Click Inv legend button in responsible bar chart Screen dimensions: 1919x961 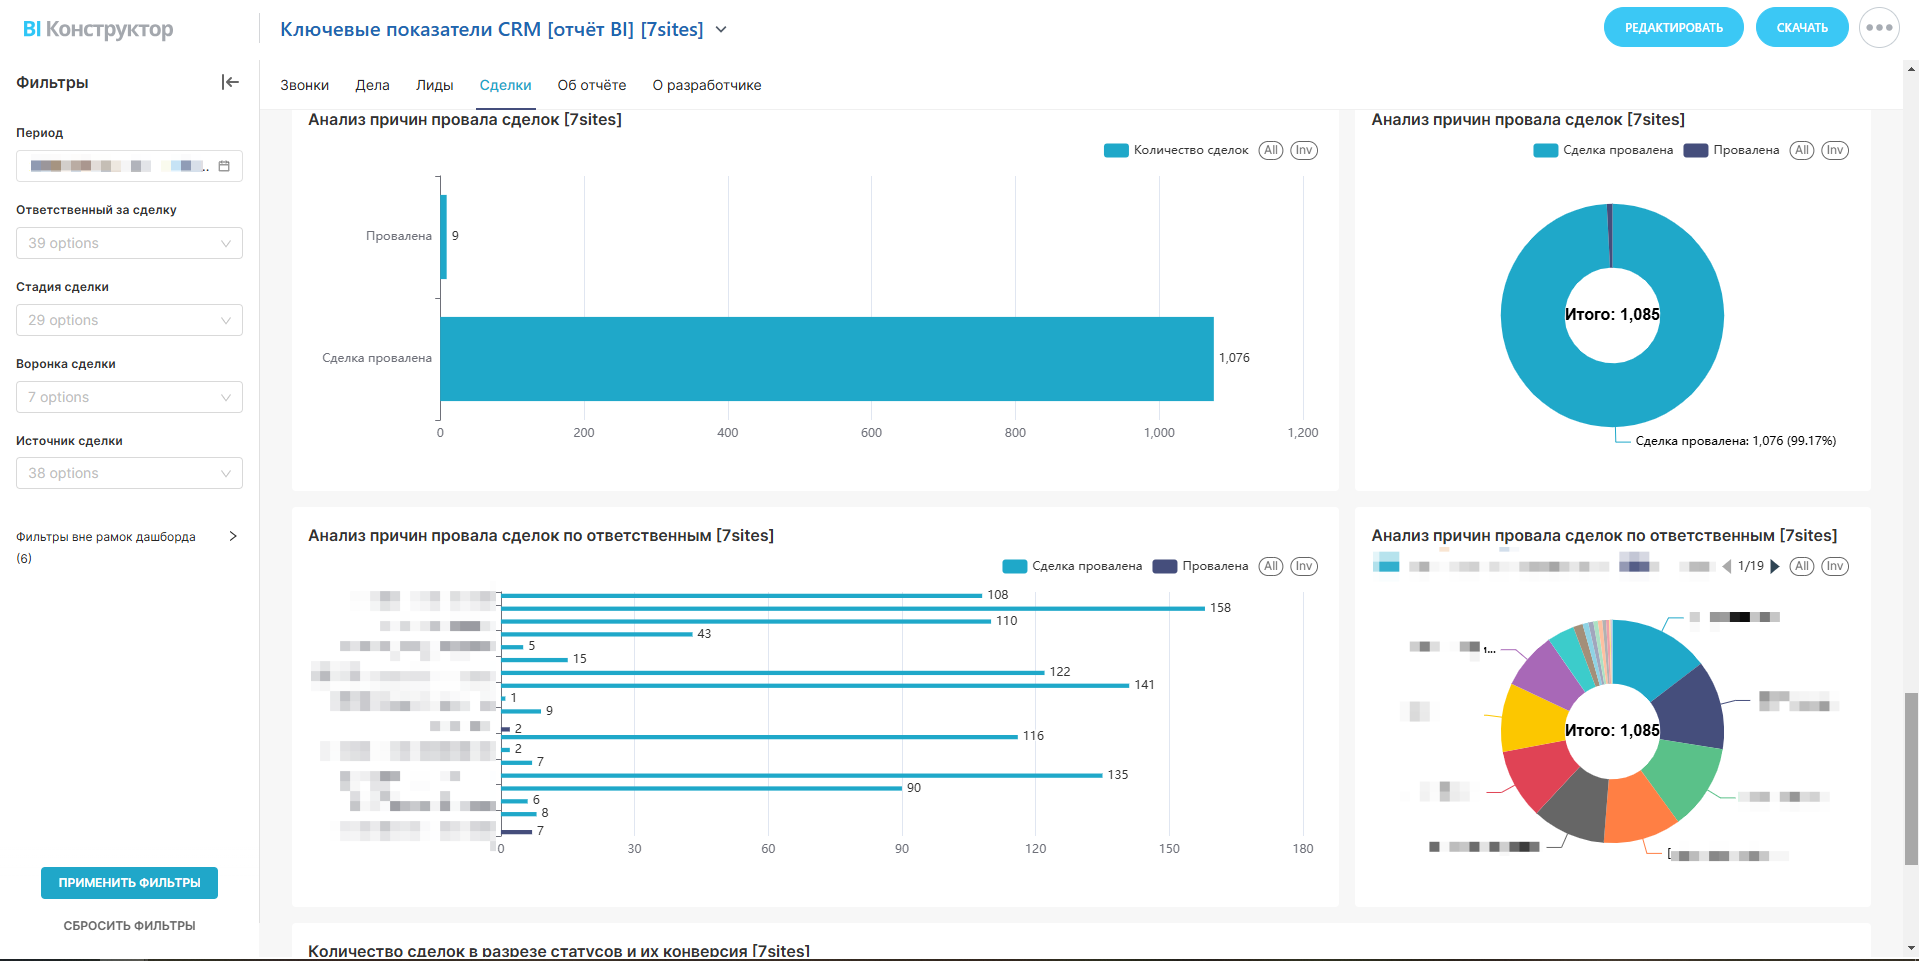point(1303,567)
